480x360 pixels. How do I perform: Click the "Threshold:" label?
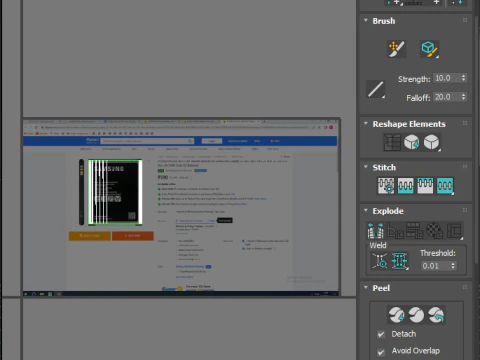438,253
